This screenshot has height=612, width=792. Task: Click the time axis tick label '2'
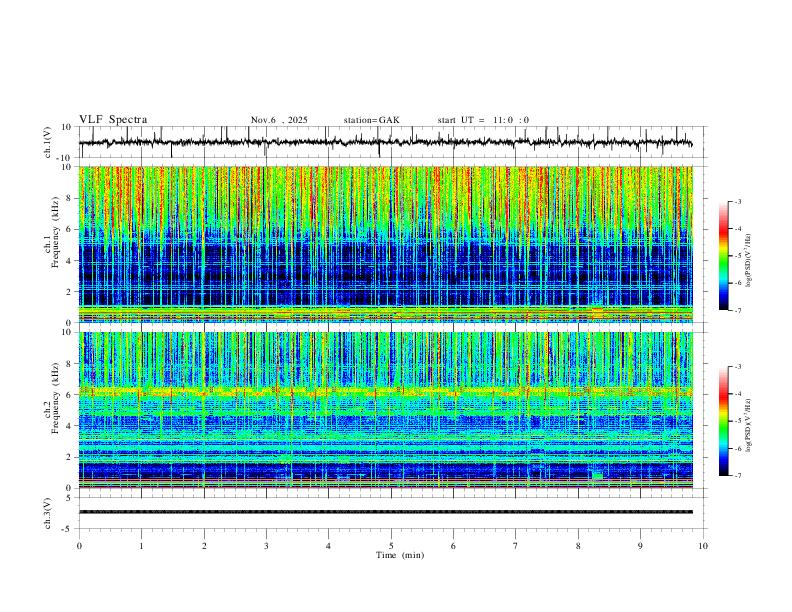pos(204,546)
